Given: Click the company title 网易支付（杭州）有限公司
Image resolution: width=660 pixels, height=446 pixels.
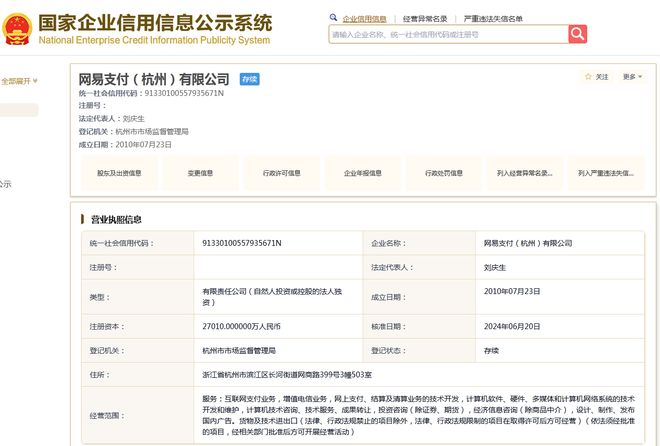Looking at the screenshot, I should [154, 79].
